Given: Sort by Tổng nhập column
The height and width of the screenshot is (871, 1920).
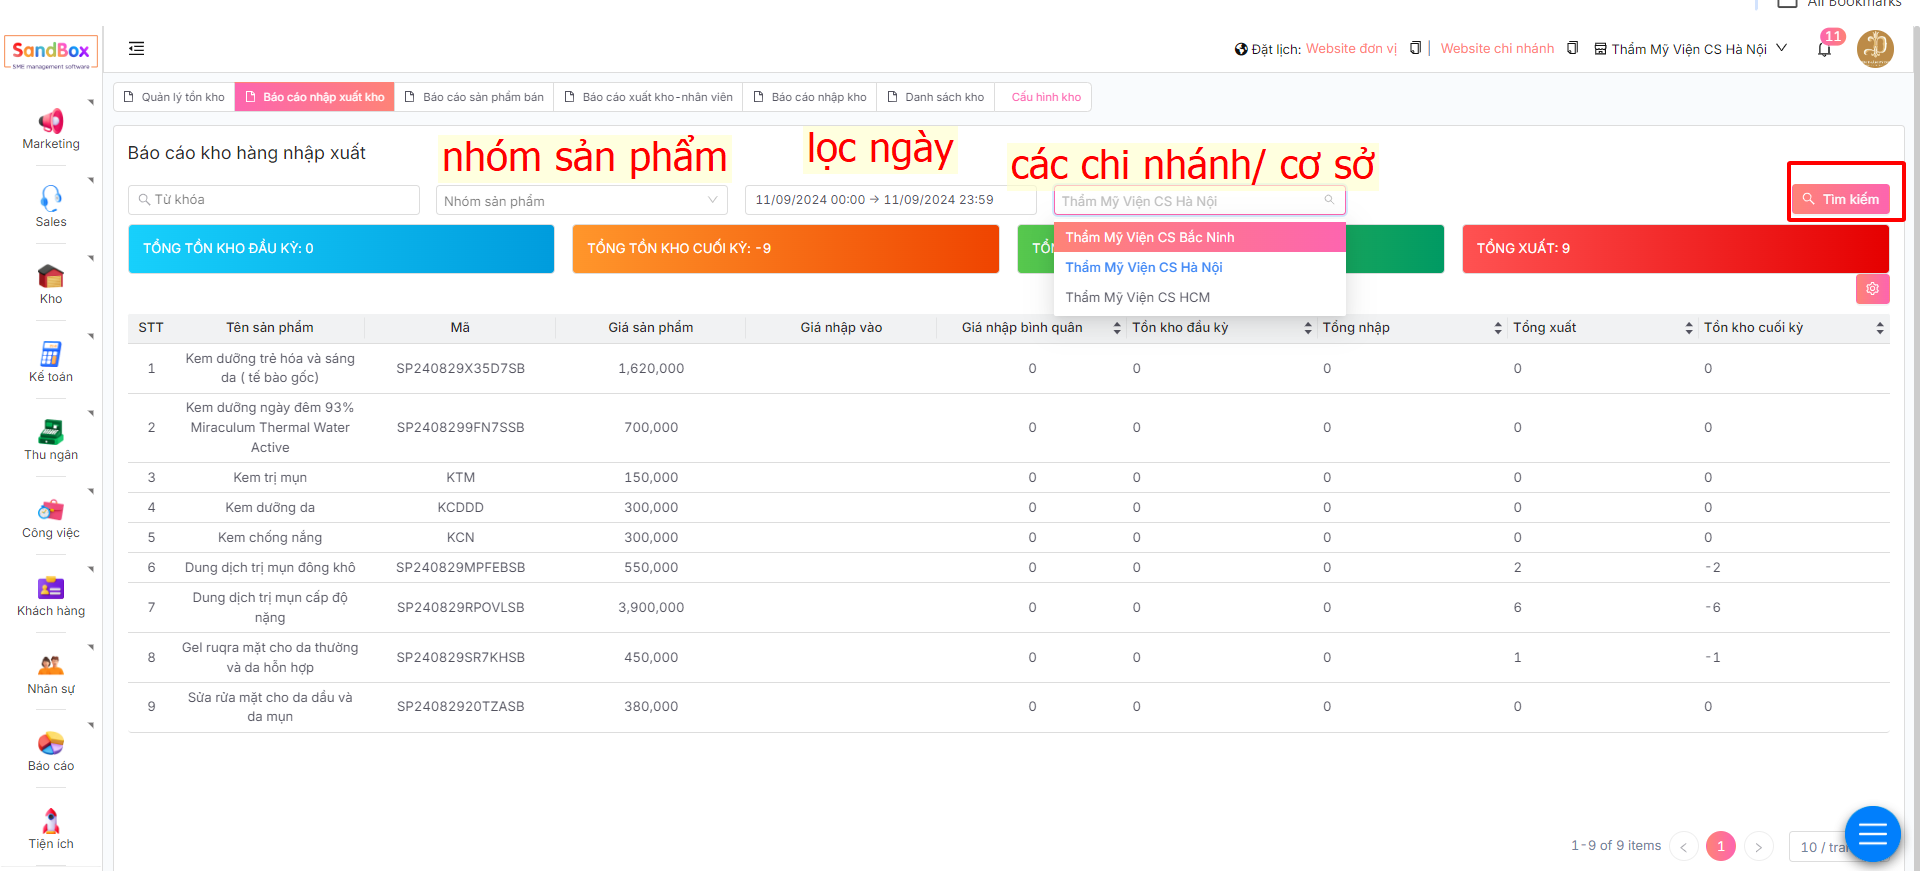Looking at the screenshot, I should click(x=1497, y=328).
